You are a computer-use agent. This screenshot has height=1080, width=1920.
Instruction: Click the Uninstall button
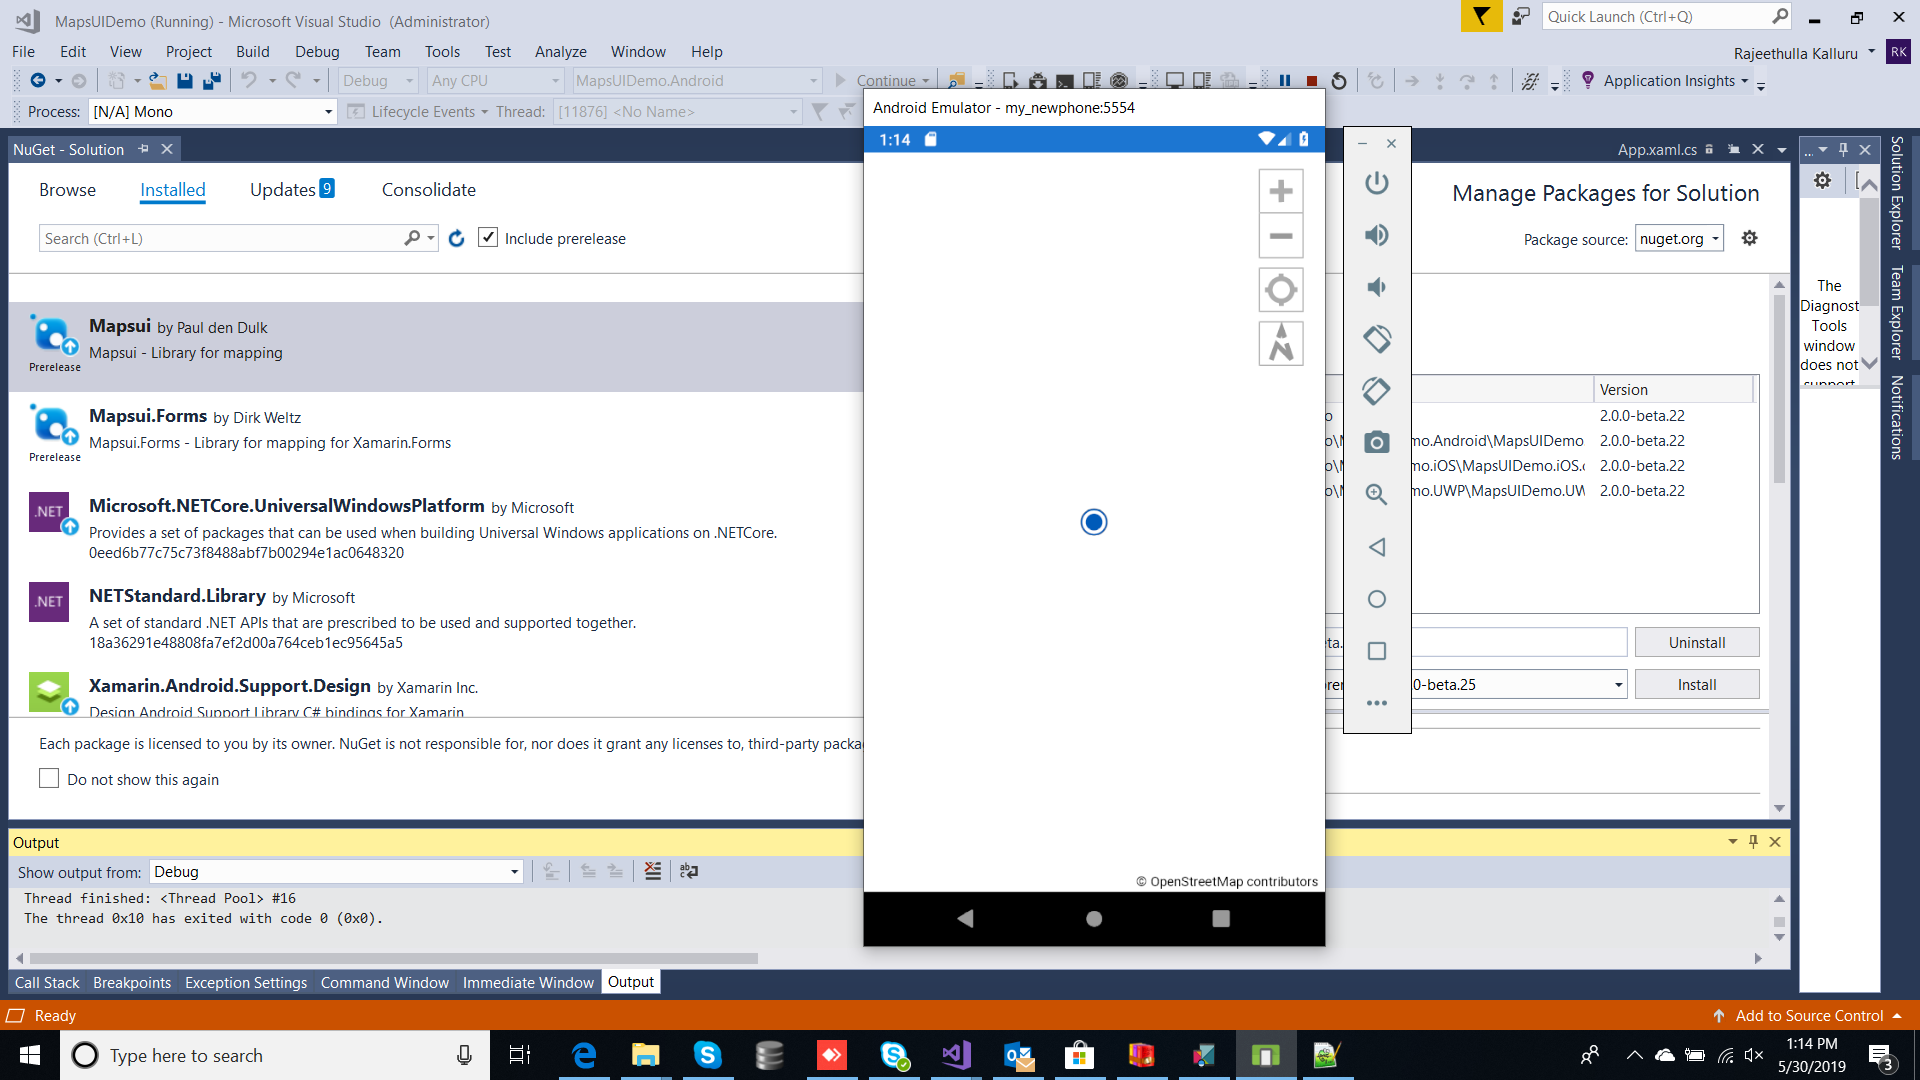[1696, 643]
